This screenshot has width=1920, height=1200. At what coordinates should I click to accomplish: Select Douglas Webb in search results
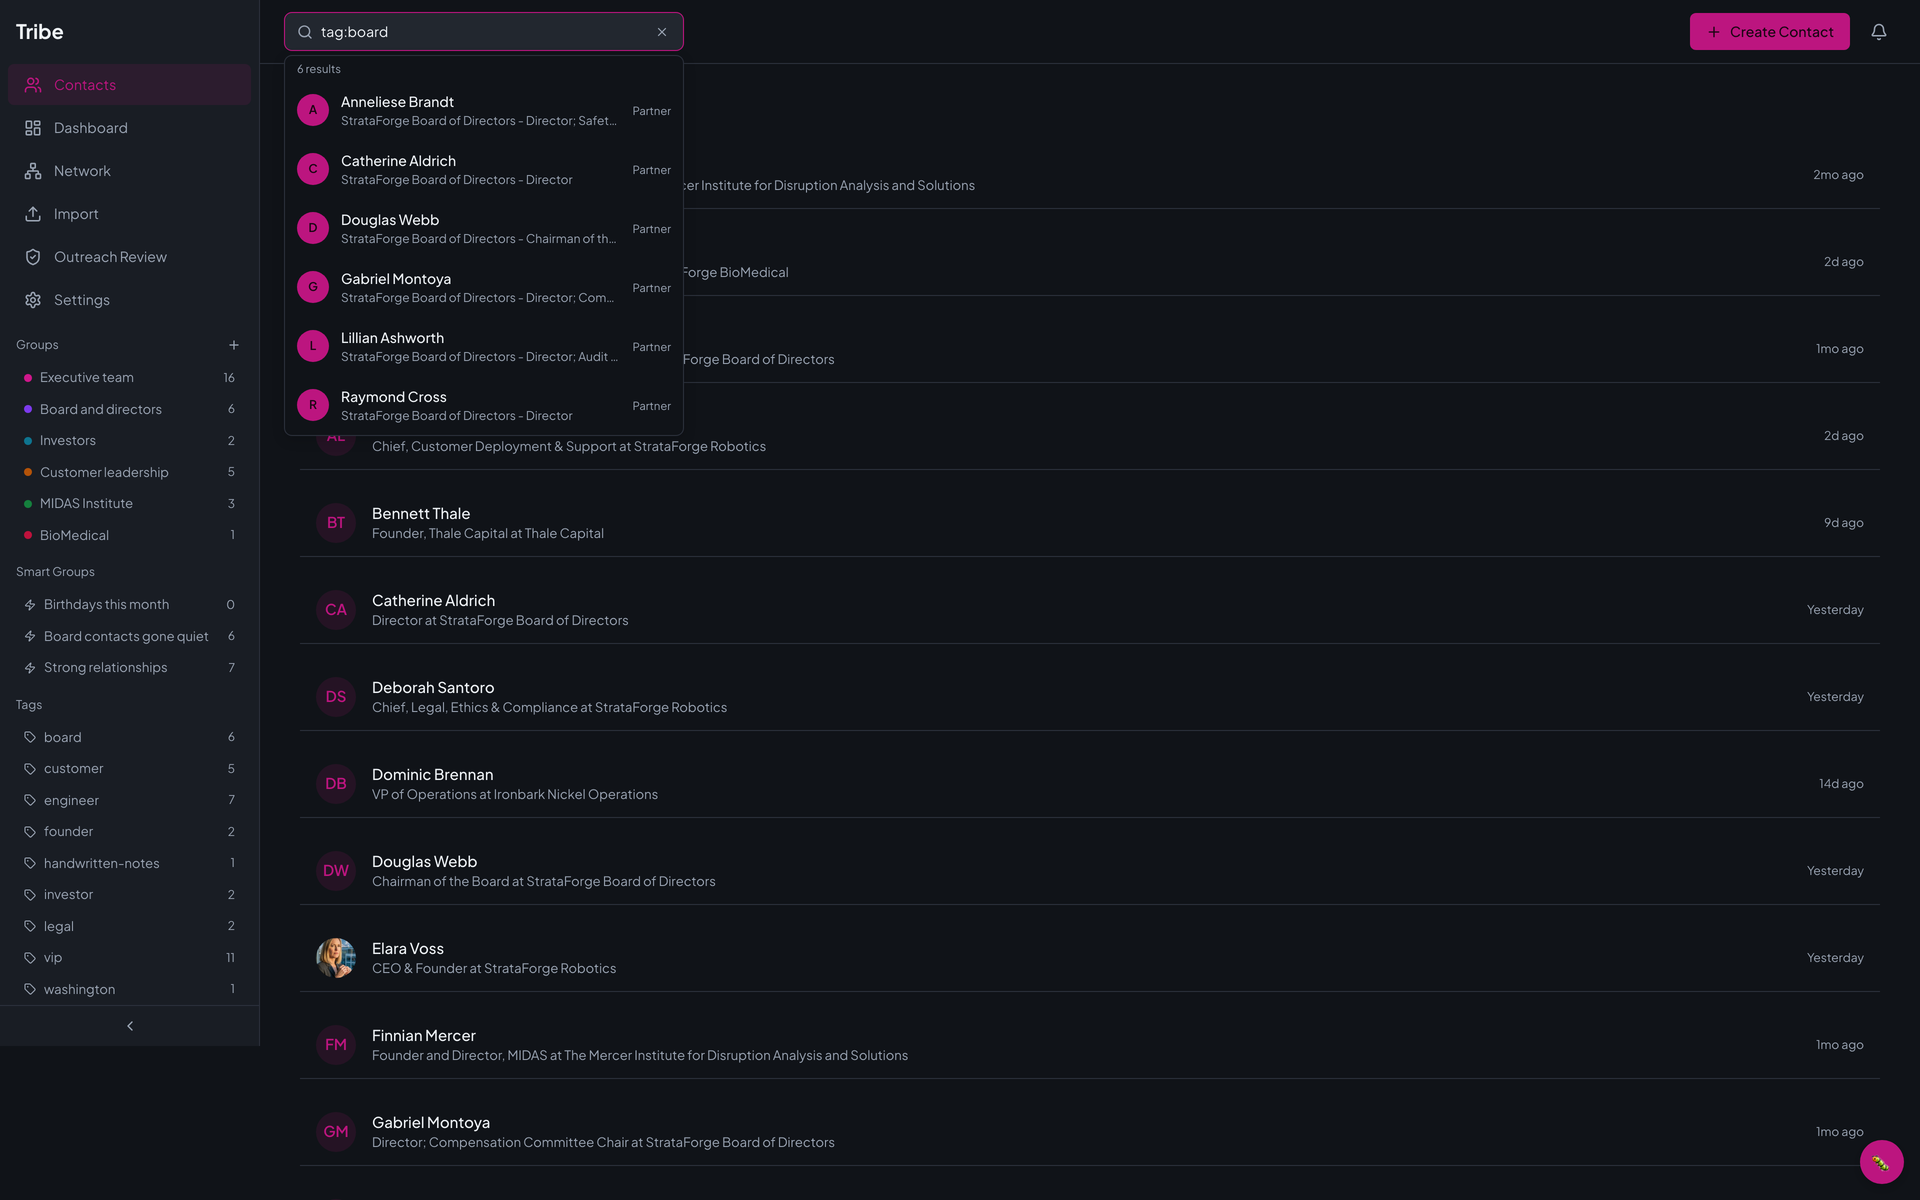(x=484, y=229)
